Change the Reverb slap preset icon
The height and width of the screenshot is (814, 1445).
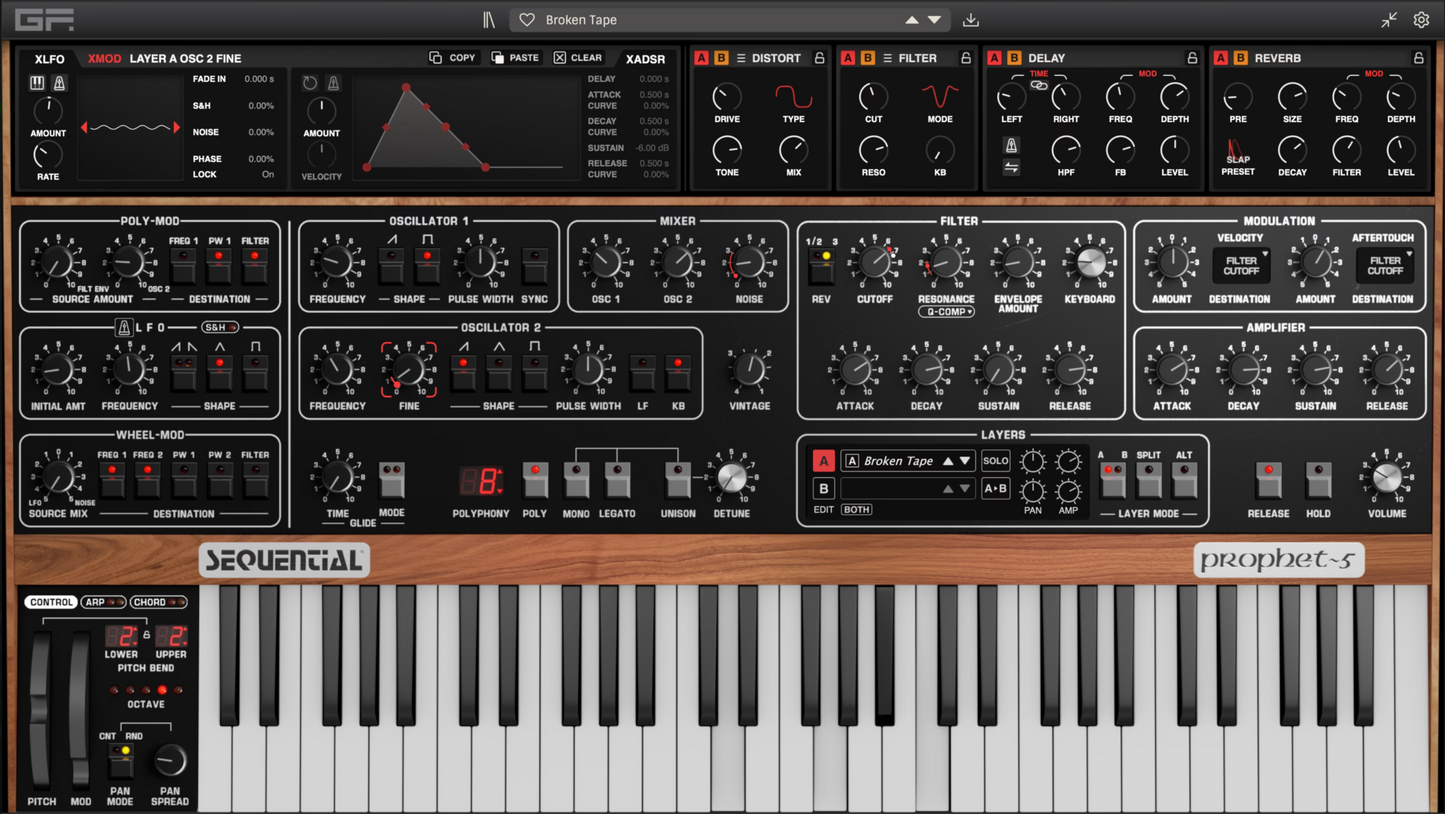(x=1237, y=151)
